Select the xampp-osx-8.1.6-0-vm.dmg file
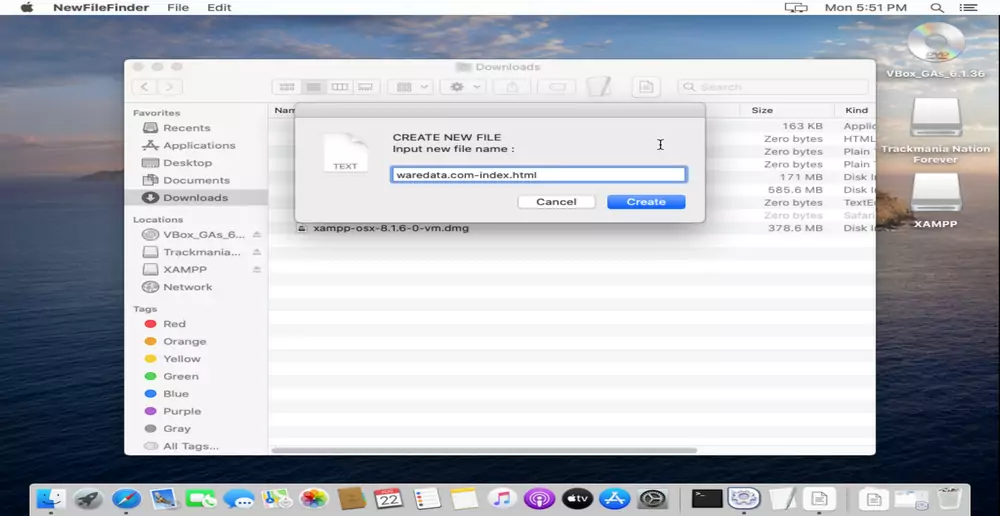1000x516 pixels. tap(390, 228)
